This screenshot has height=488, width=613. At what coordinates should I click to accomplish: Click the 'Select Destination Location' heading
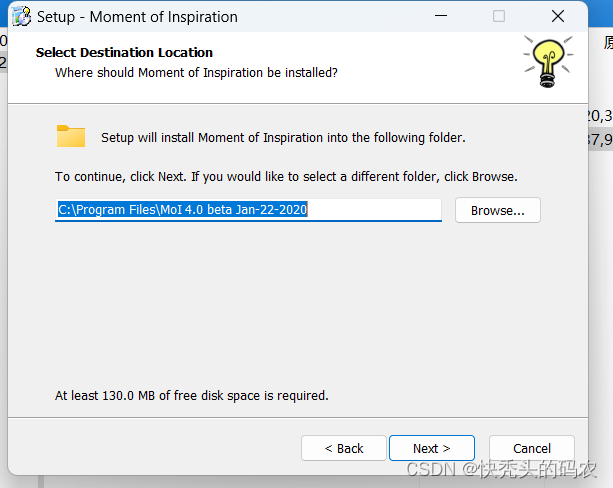click(x=124, y=52)
